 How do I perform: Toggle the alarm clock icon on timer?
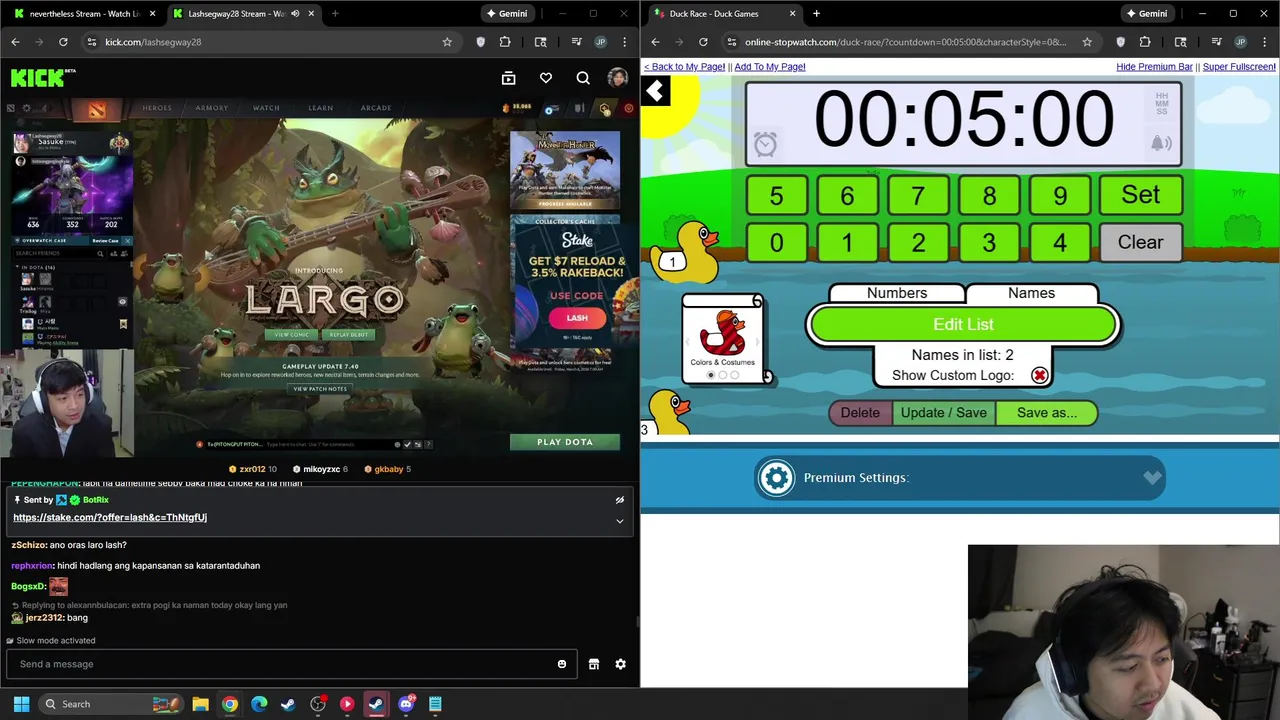(765, 144)
